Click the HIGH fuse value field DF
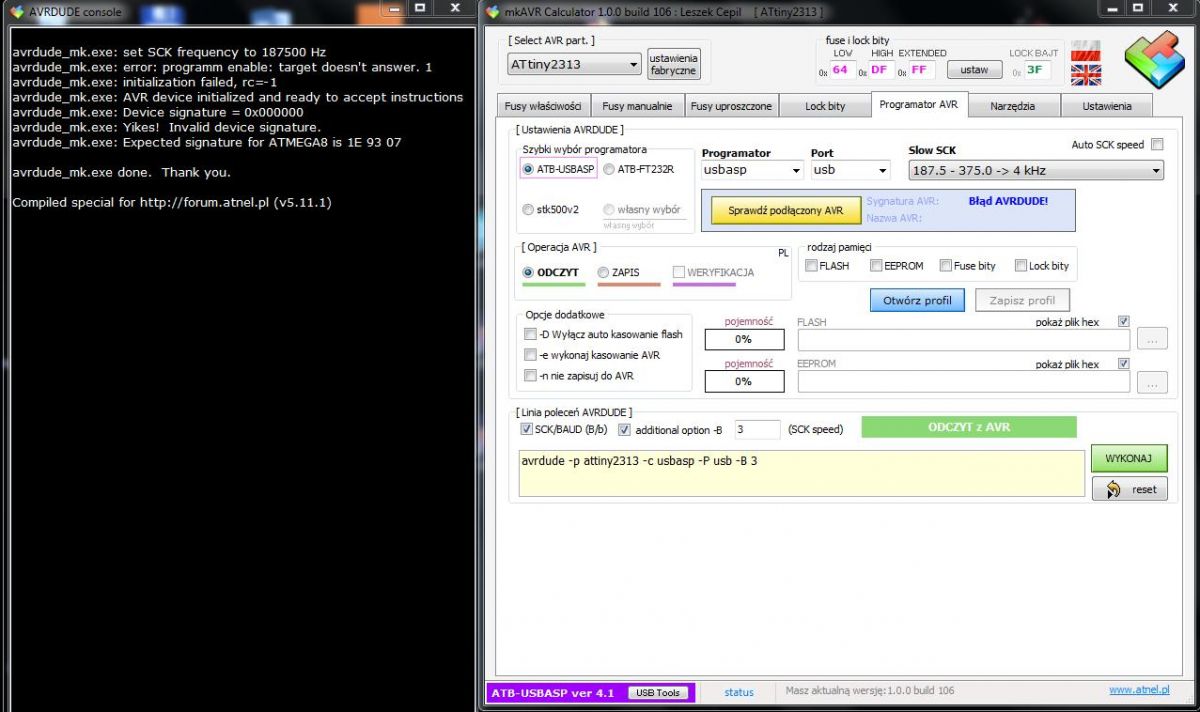Screen dimensions: 1200x712 (x=879, y=70)
